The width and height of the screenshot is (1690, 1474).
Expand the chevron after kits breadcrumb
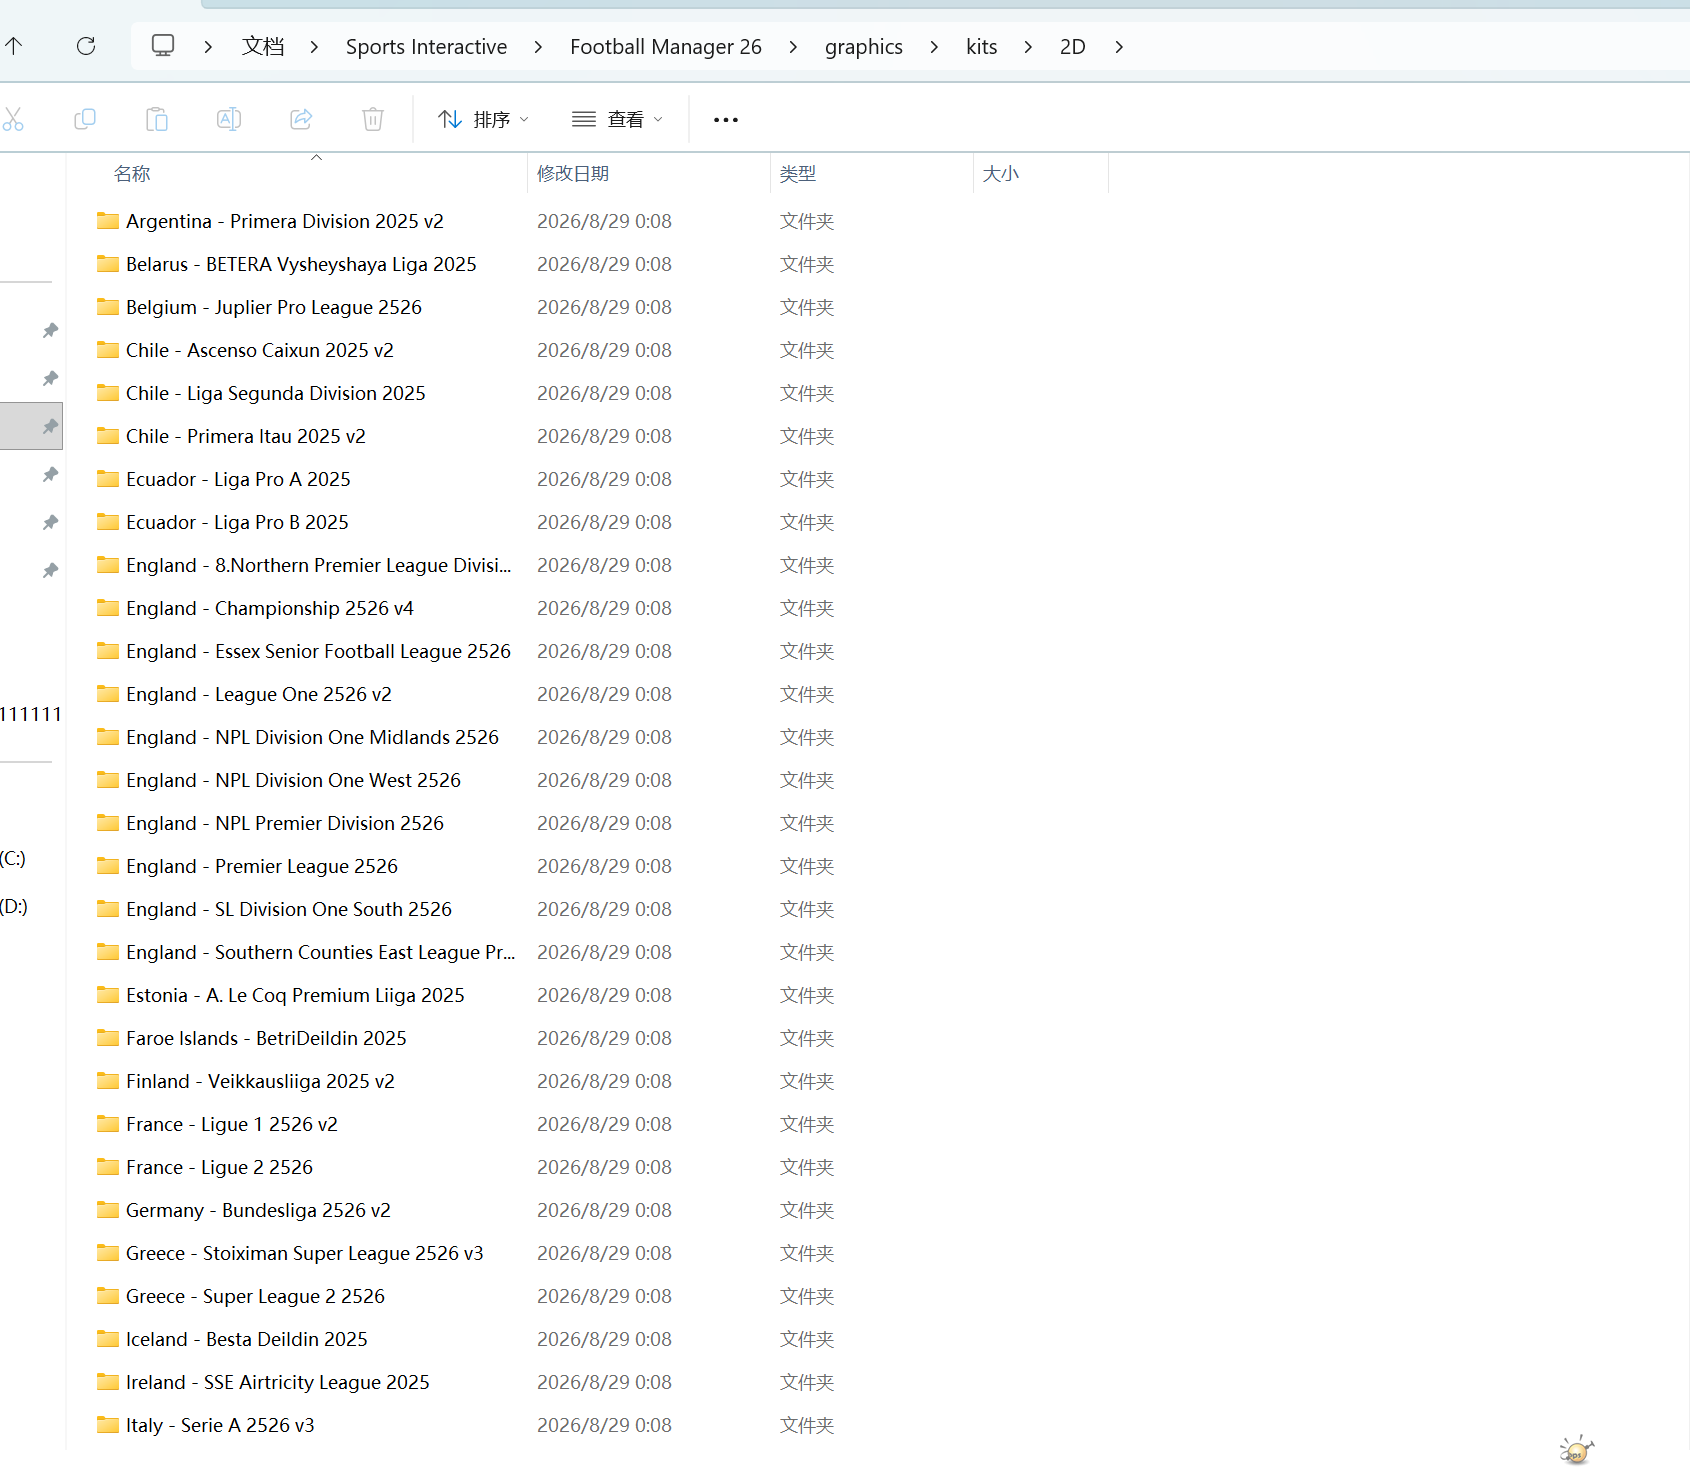coord(1028,47)
